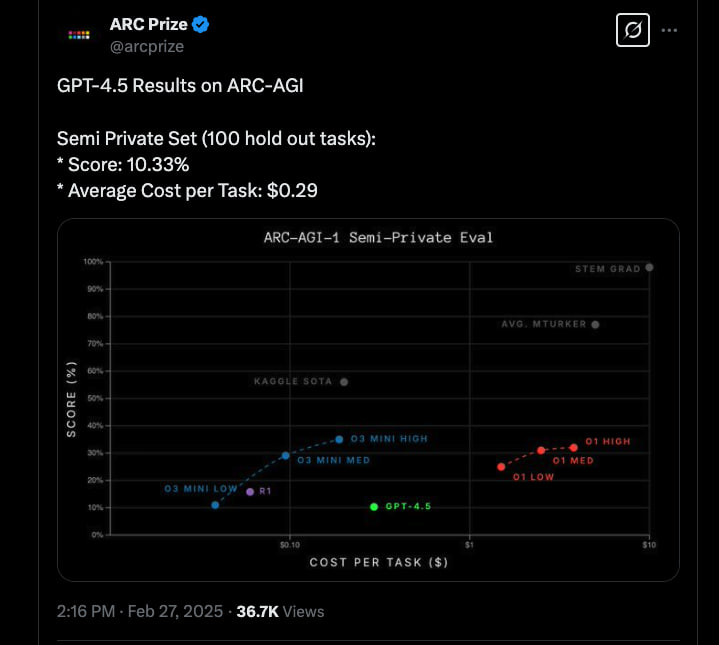Image resolution: width=719 pixels, height=645 pixels.
Task: Select the red O1 Med data point
Action: point(541,451)
